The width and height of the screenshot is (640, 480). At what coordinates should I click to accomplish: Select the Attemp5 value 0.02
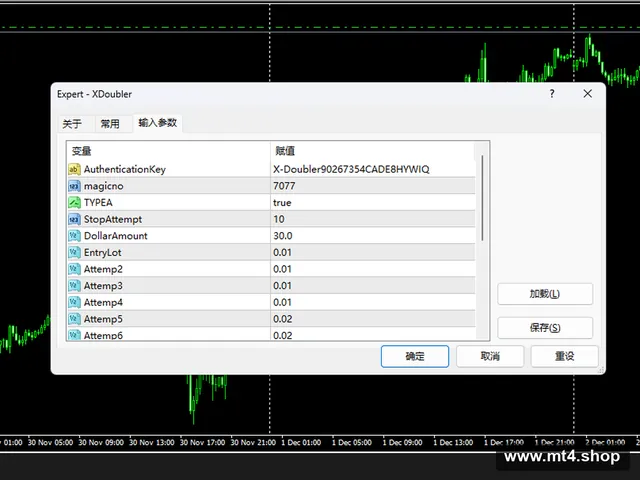coord(282,319)
